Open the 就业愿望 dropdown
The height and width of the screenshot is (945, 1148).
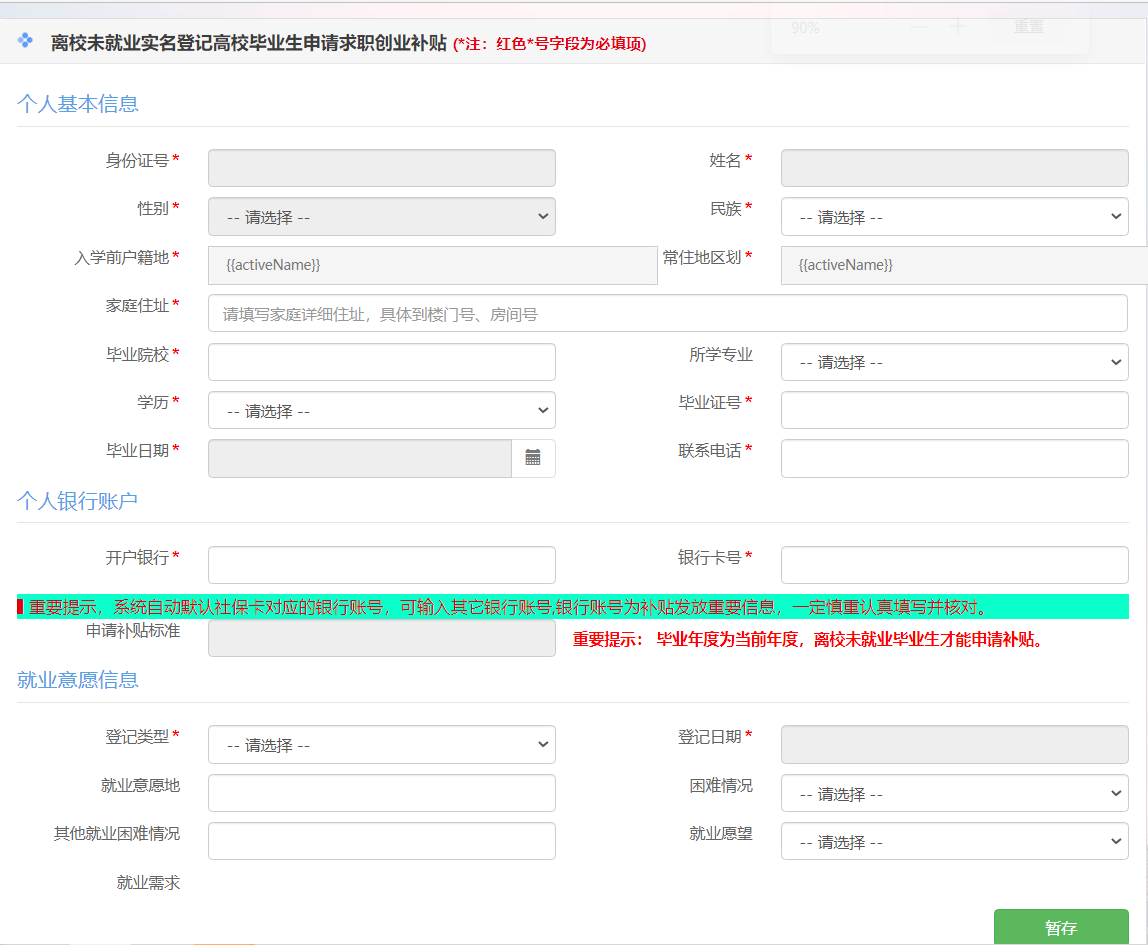click(954, 841)
